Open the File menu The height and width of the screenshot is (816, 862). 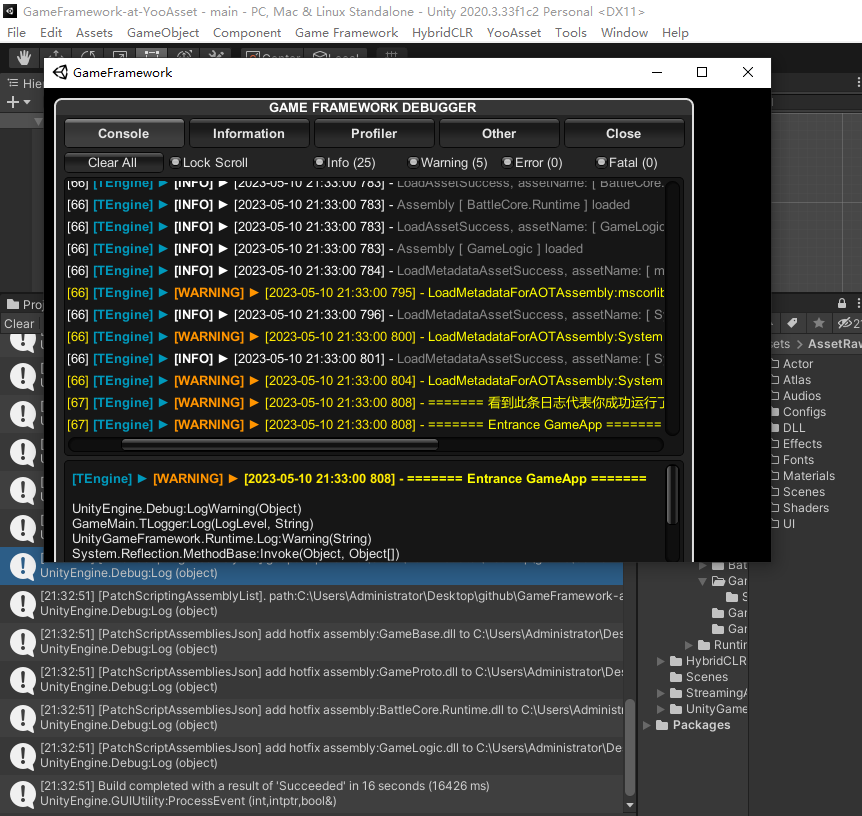[16, 33]
